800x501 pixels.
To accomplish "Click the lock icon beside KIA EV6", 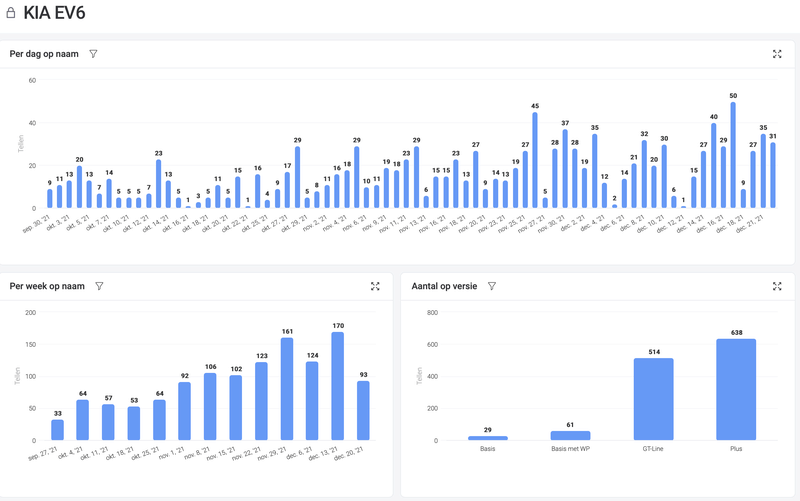I will click(10, 13).
